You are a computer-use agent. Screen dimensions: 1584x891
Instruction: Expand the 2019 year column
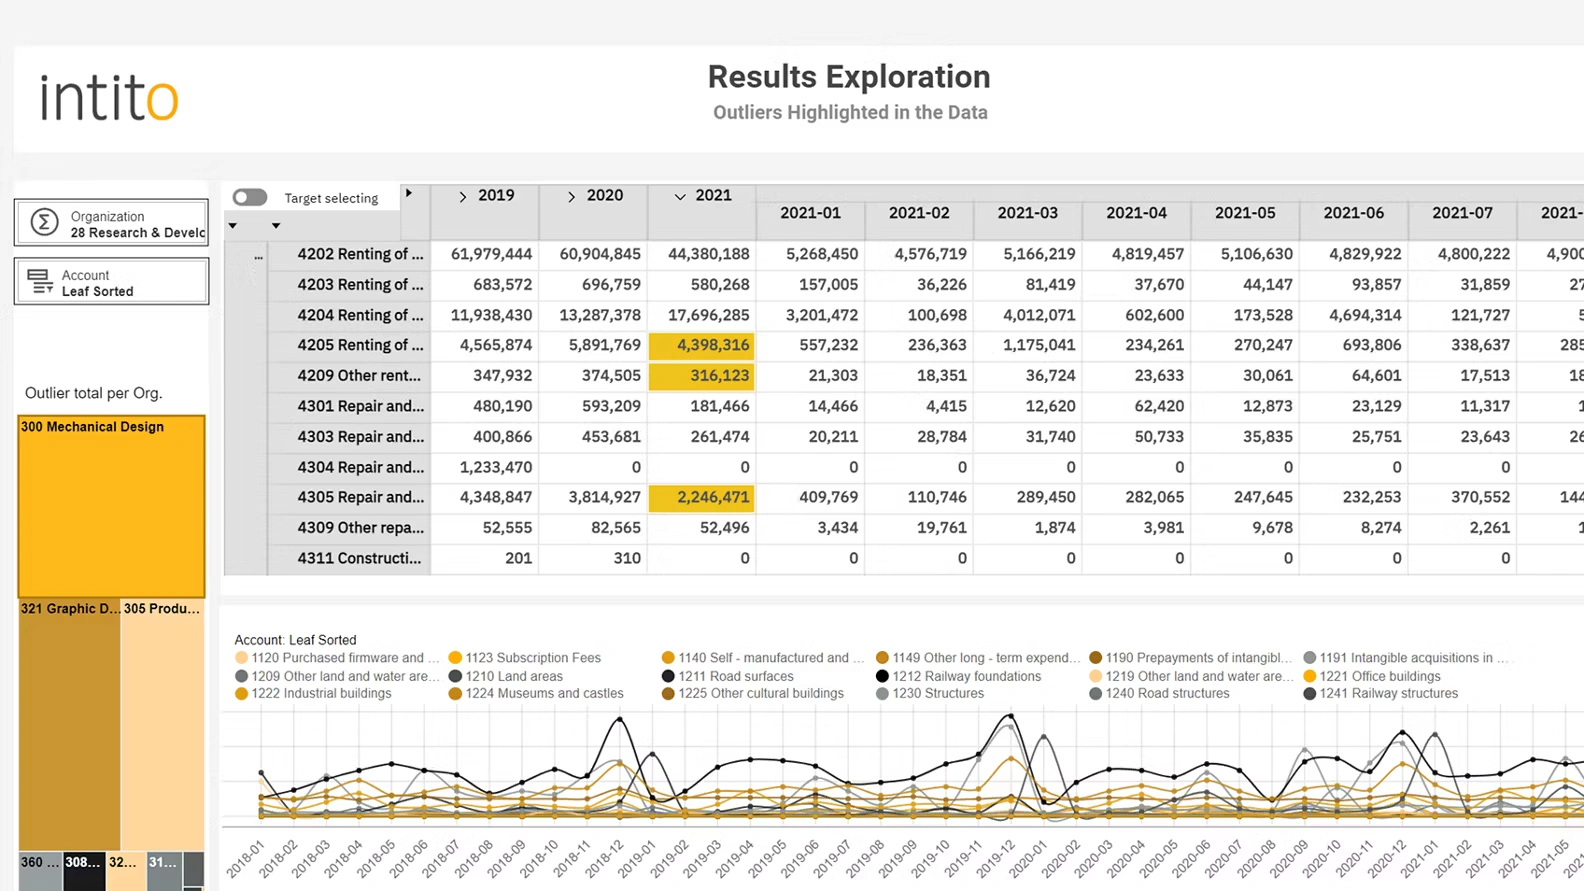pos(462,197)
